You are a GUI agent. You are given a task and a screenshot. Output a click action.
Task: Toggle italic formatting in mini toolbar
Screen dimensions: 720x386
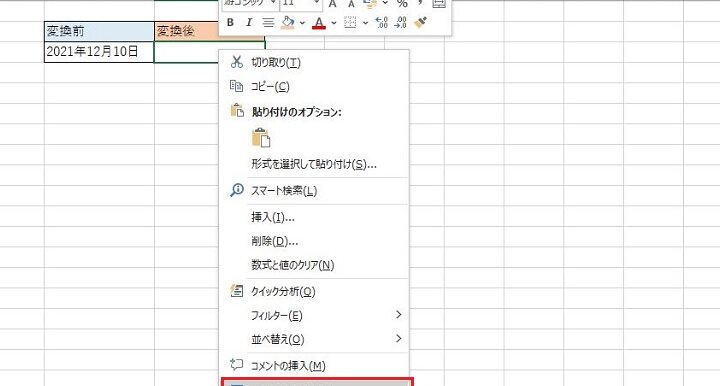(248, 22)
